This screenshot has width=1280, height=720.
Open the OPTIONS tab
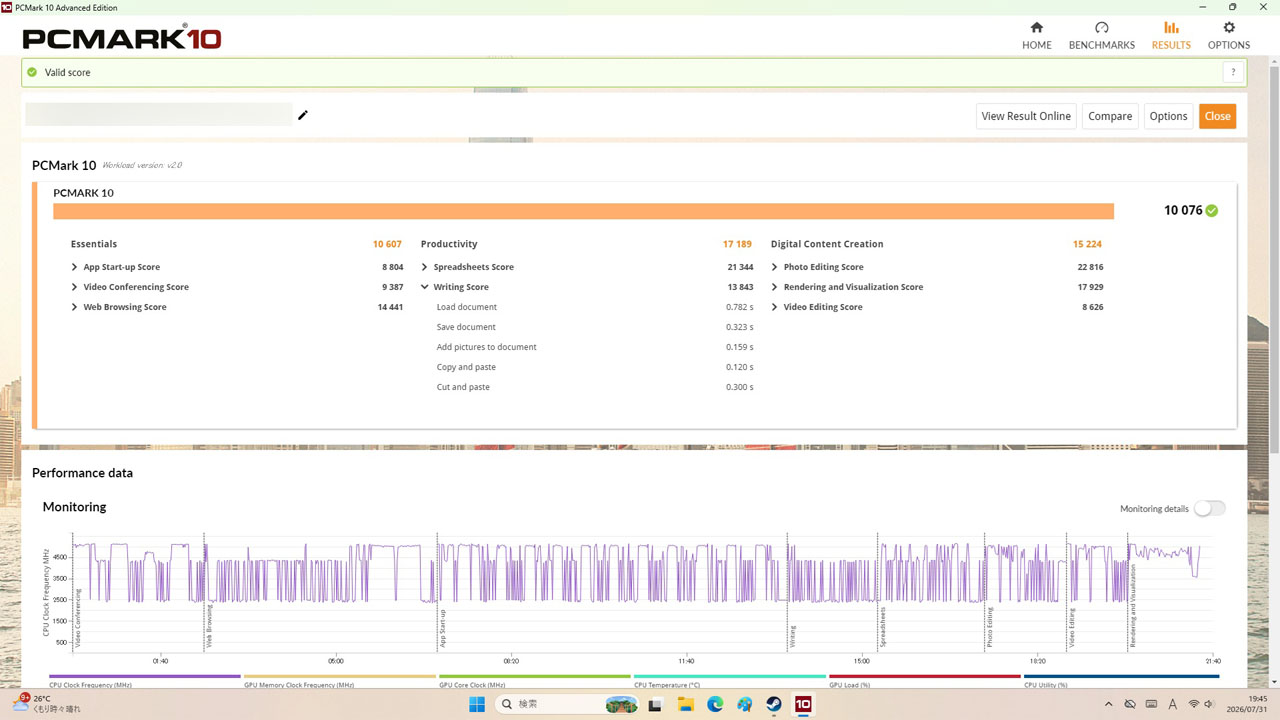point(1229,36)
